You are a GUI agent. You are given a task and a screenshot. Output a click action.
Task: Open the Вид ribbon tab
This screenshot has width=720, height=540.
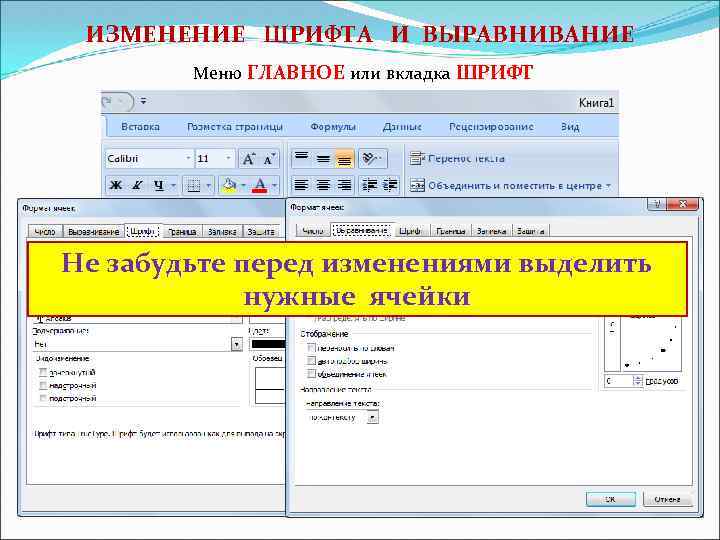point(570,127)
